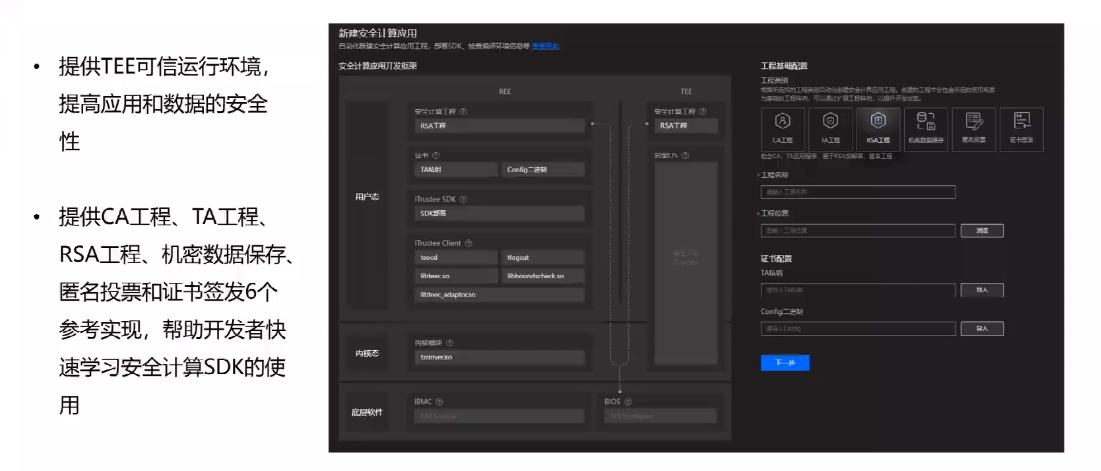Select the RSA工程 project type card
Screen dimensions: 1101x471
pos(878,129)
